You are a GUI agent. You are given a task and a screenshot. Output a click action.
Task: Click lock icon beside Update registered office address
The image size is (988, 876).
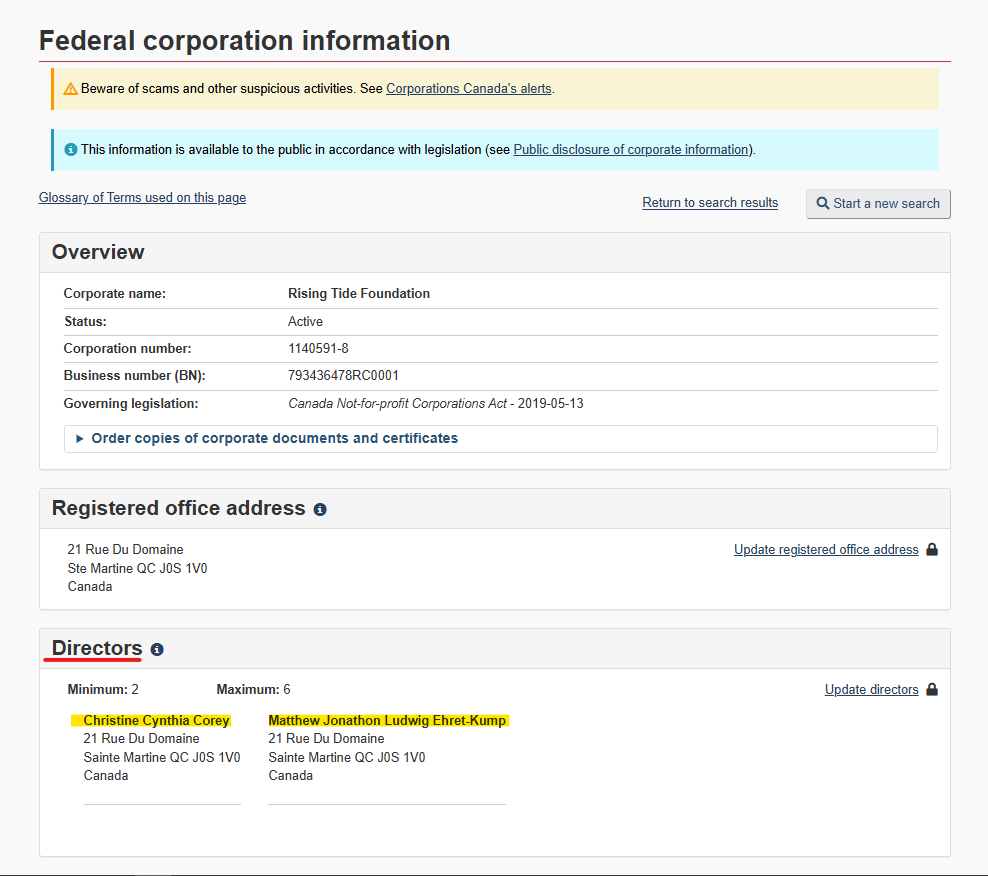(x=932, y=550)
